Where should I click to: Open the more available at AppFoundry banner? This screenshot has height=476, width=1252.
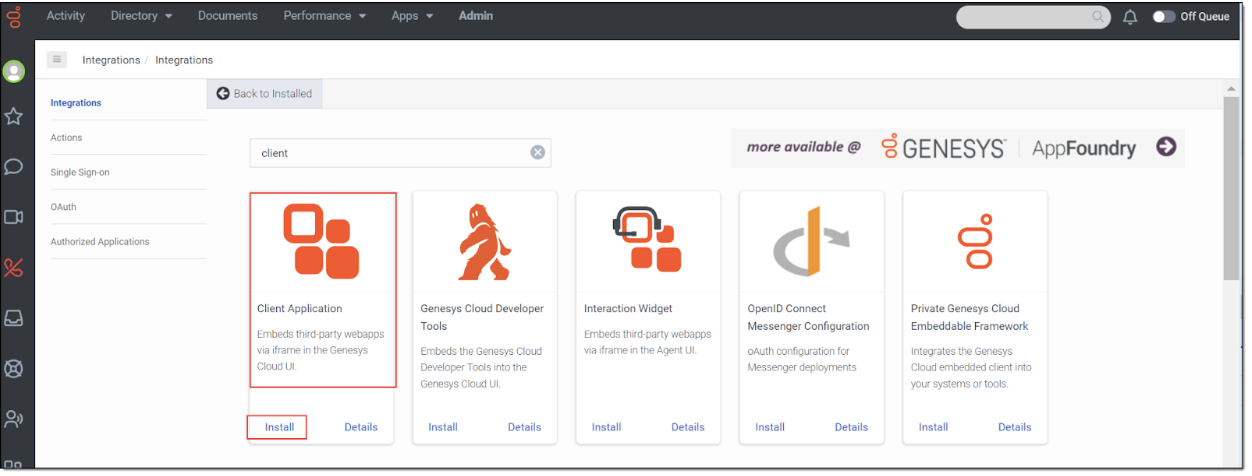coord(957,147)
